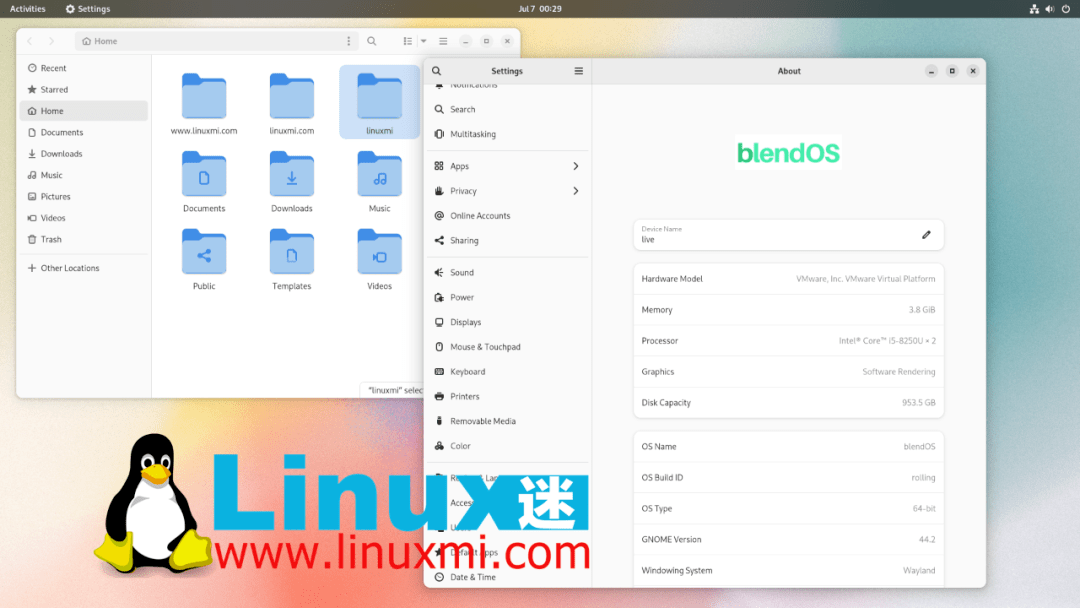The image size is (1080, 608).
Task: Open Printers settings via the printer icon
Action: tap(441, 396)
